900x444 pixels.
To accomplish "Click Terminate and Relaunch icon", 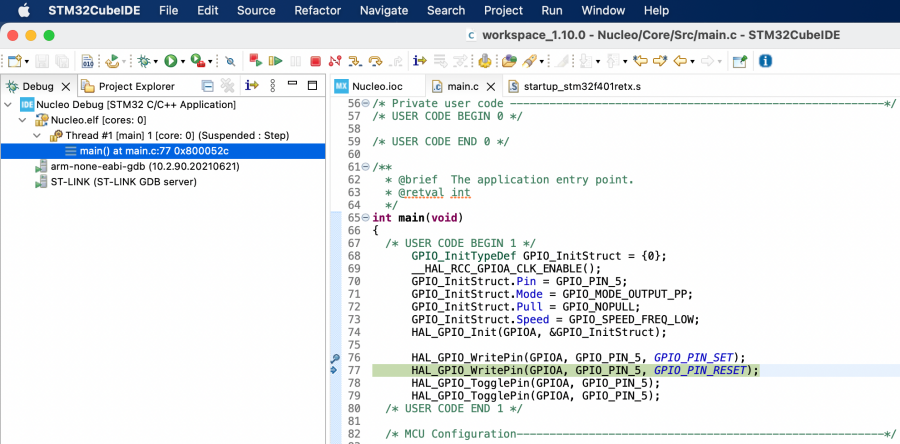I will (x=257, y=61).
